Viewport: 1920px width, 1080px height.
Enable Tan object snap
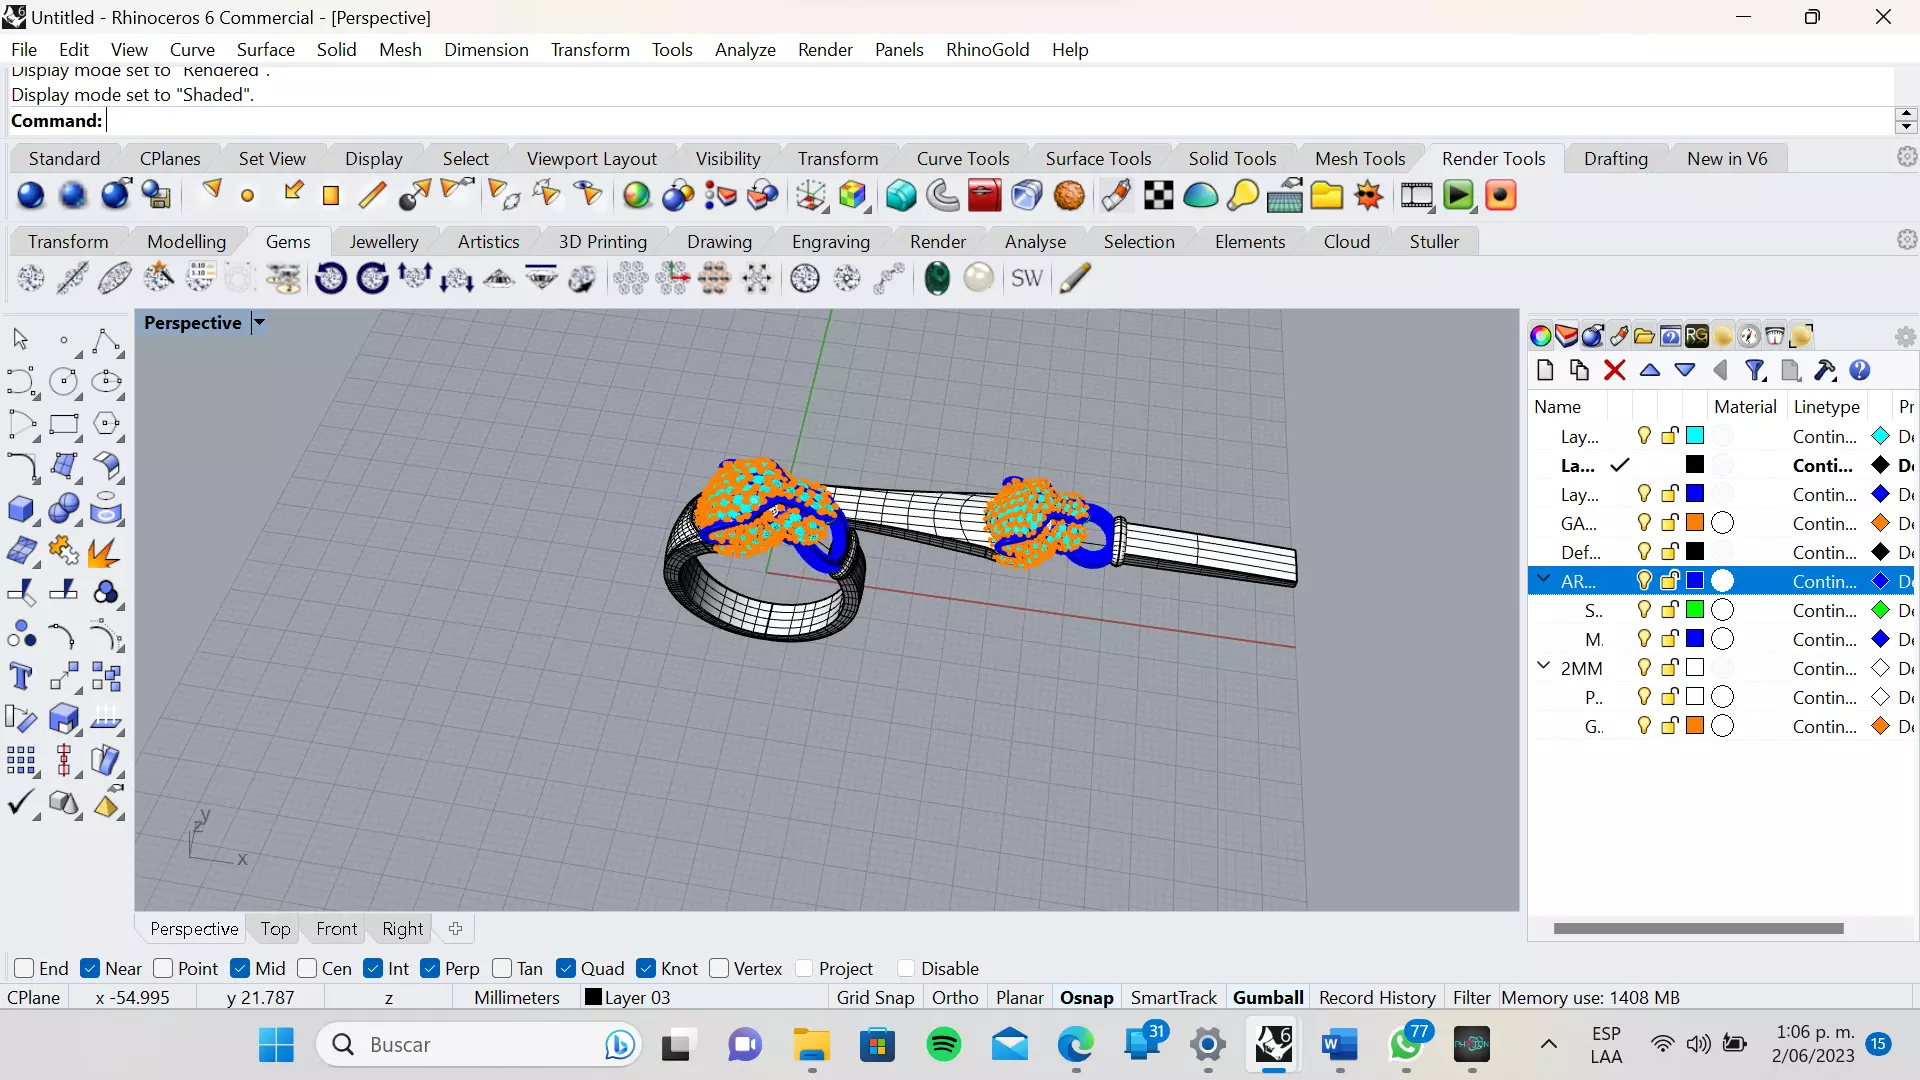coord(502,968)
